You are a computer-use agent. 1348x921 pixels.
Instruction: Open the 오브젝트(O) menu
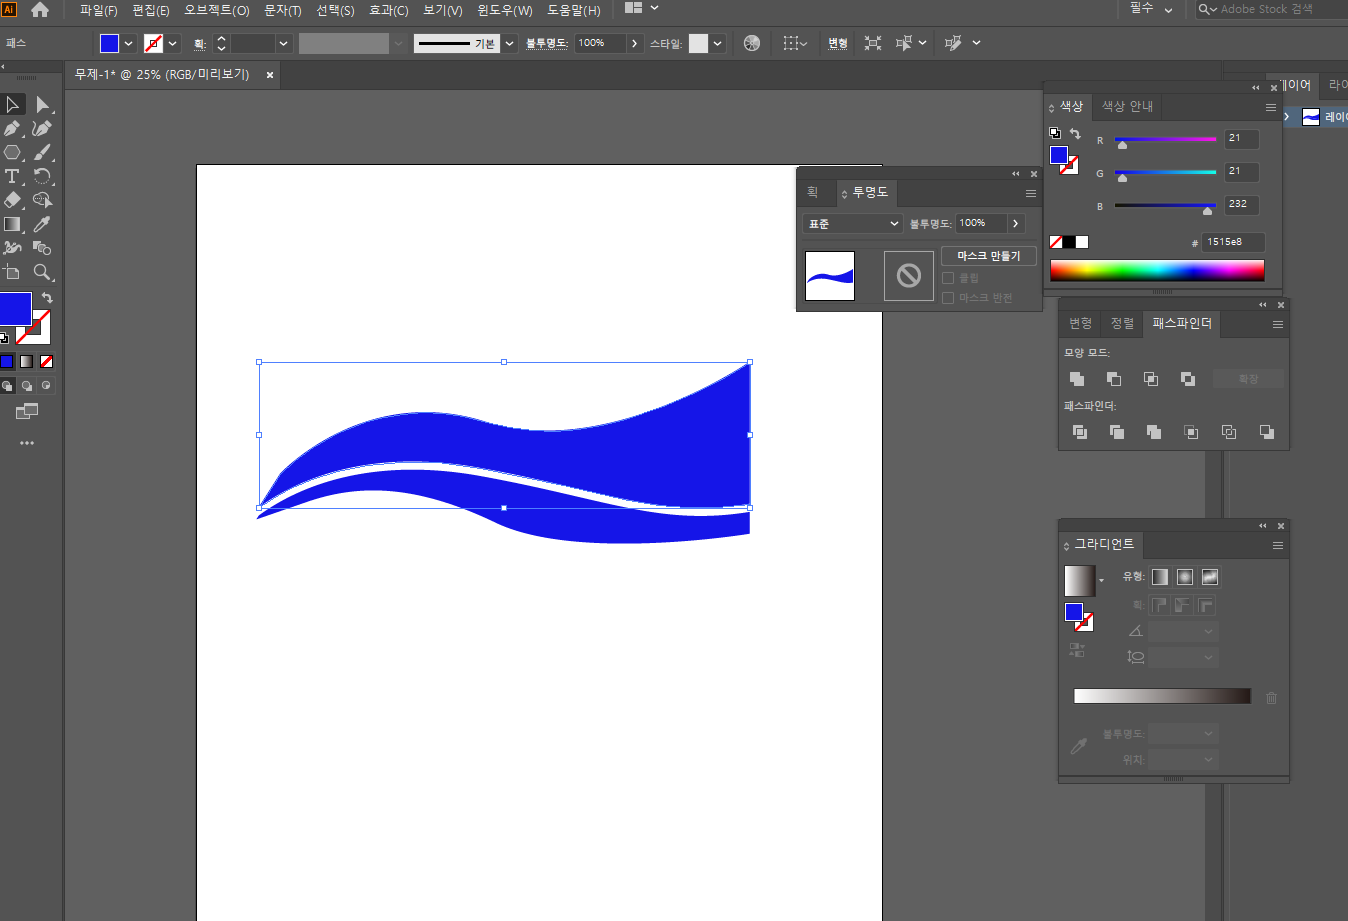tap(216, 10)
